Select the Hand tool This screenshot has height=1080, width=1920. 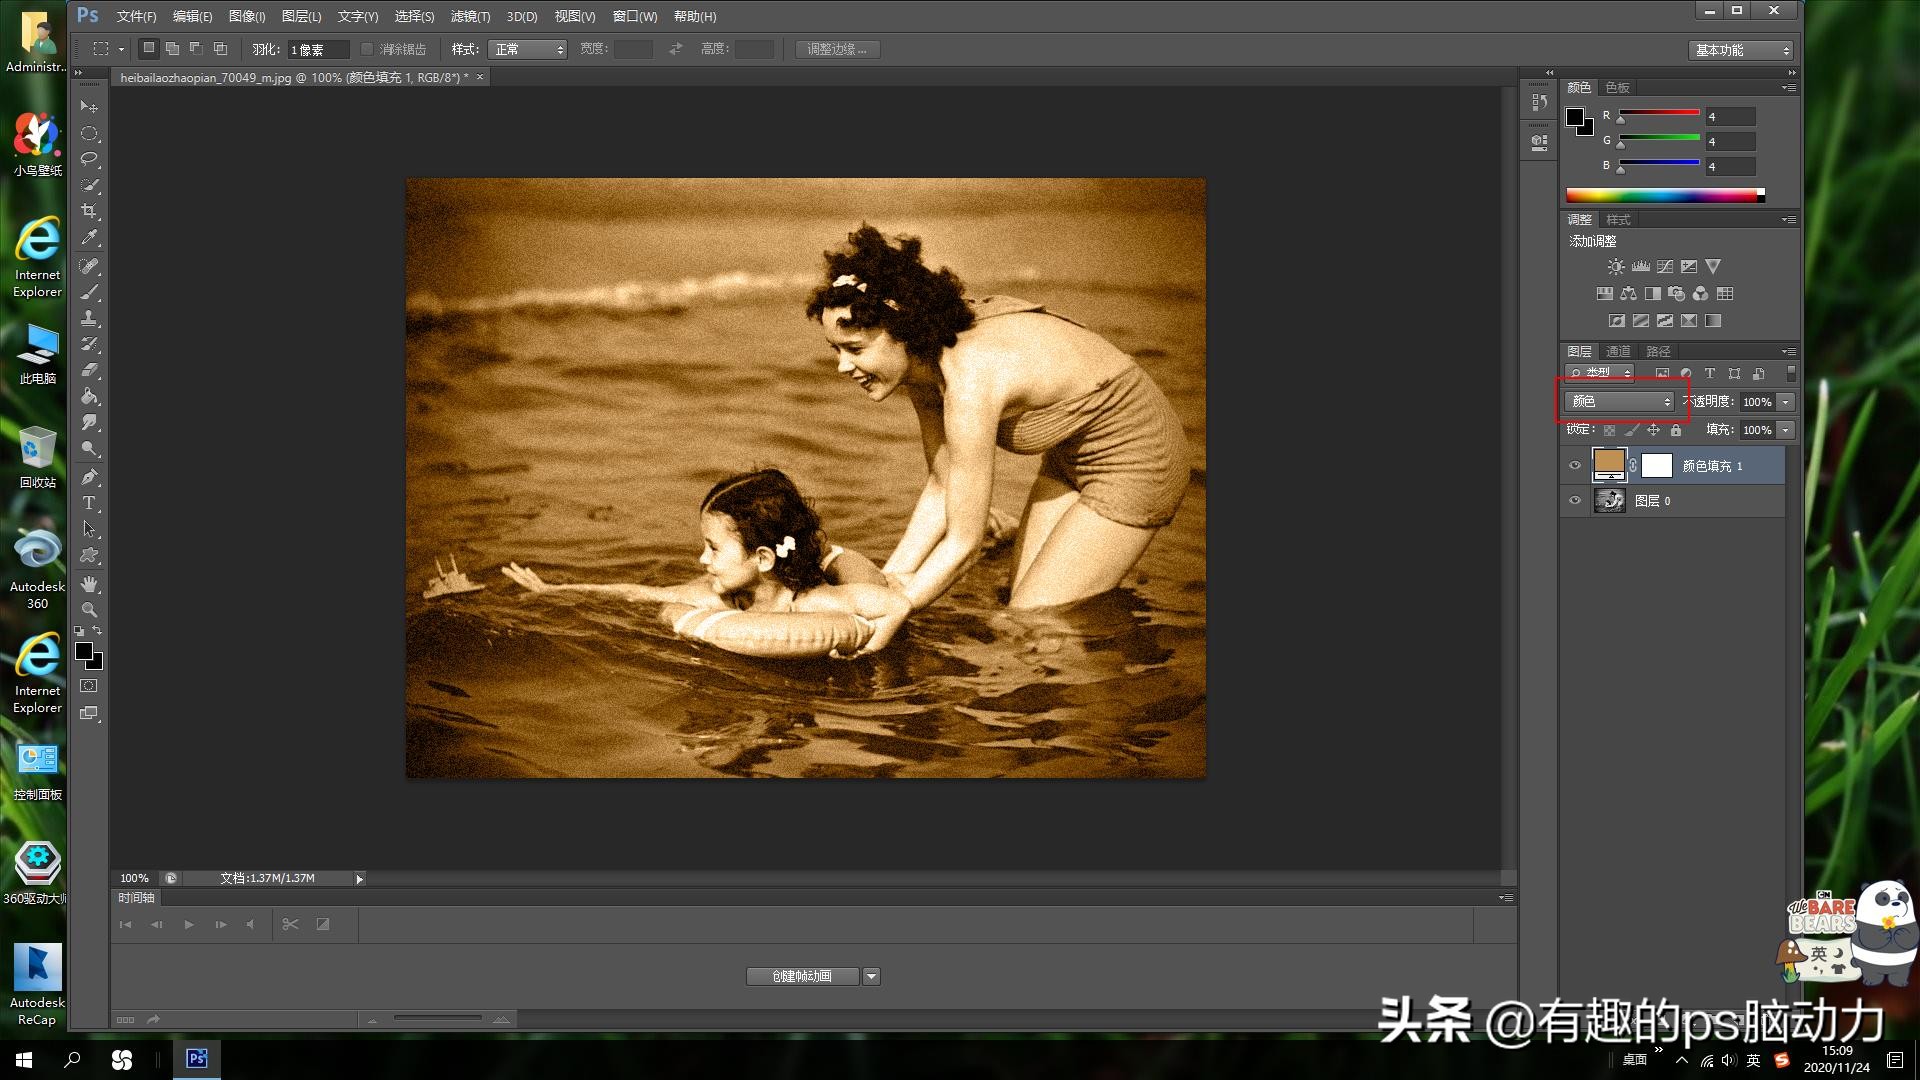pyautogui.click(x=89, y=584)
